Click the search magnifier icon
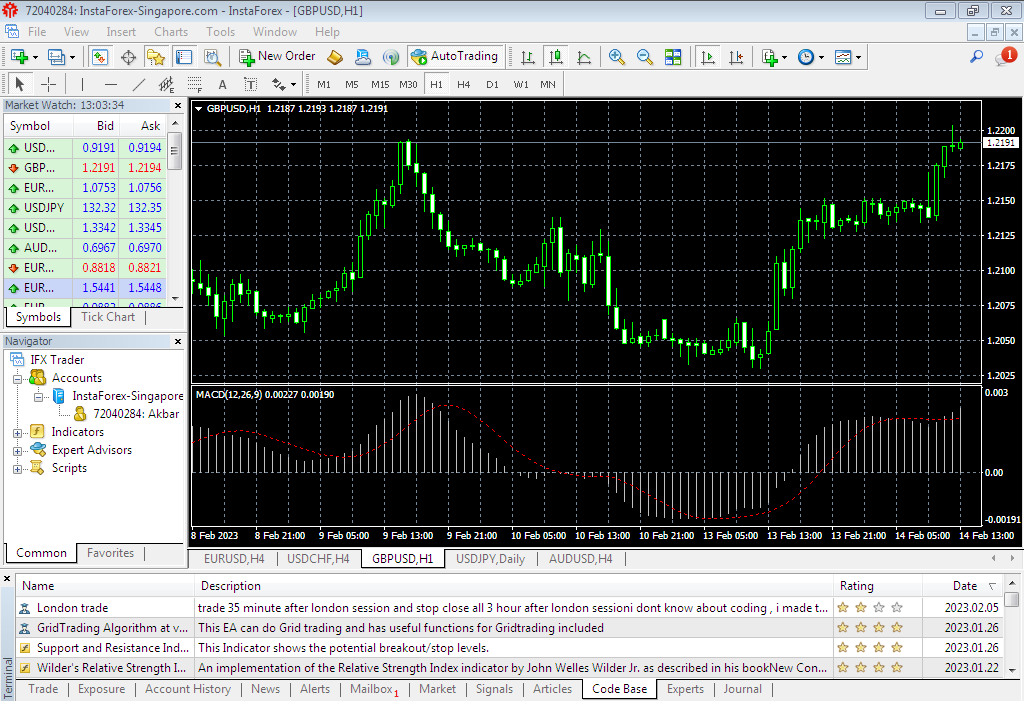Viewport: 1024px width, 701px height. (x=976, y=57)
